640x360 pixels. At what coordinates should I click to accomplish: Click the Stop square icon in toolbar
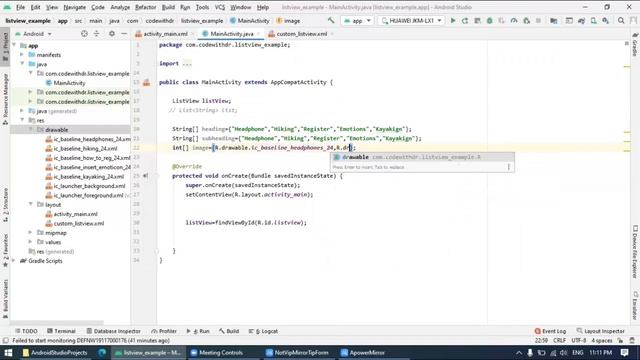538,20
